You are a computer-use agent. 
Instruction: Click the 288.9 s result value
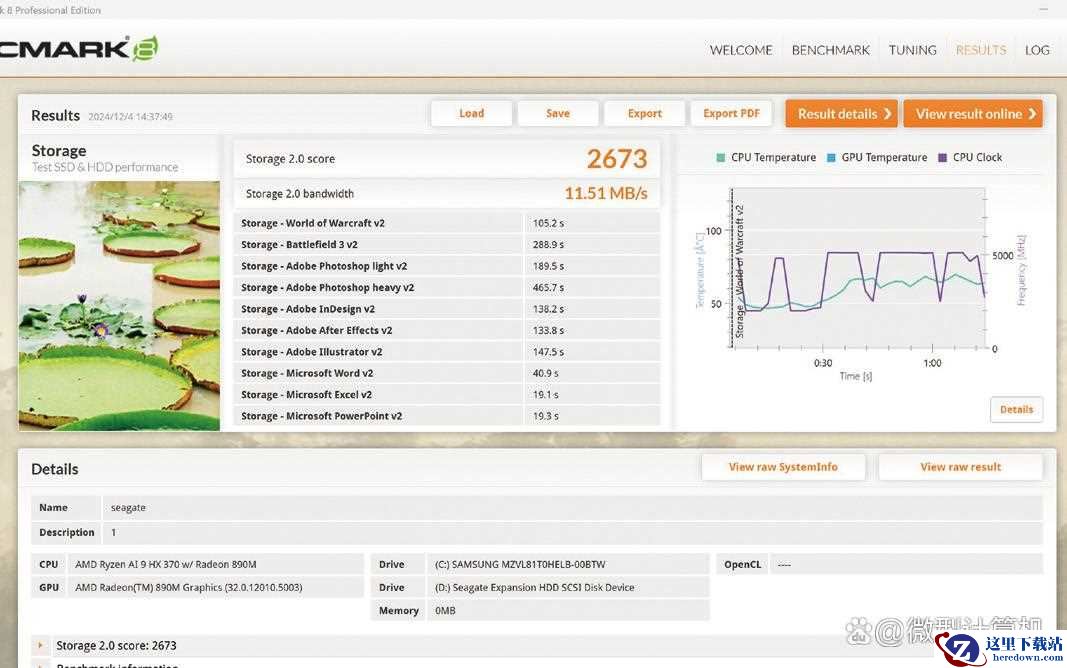[548, 245]
